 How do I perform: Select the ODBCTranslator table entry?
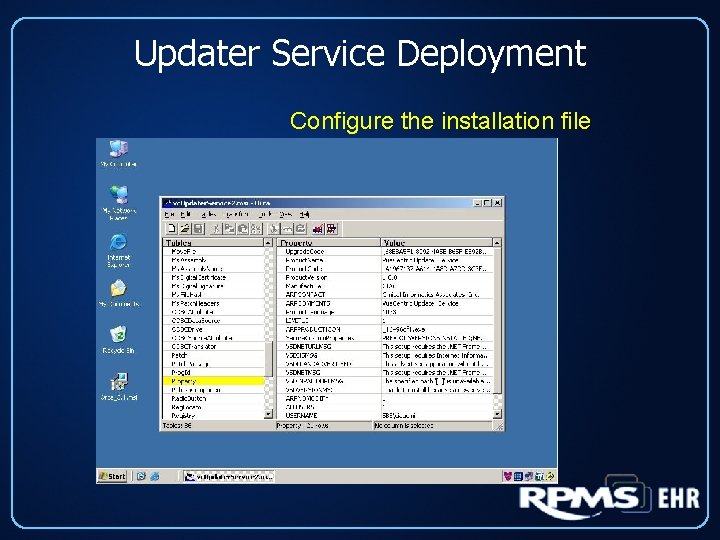tap(214, 347)
